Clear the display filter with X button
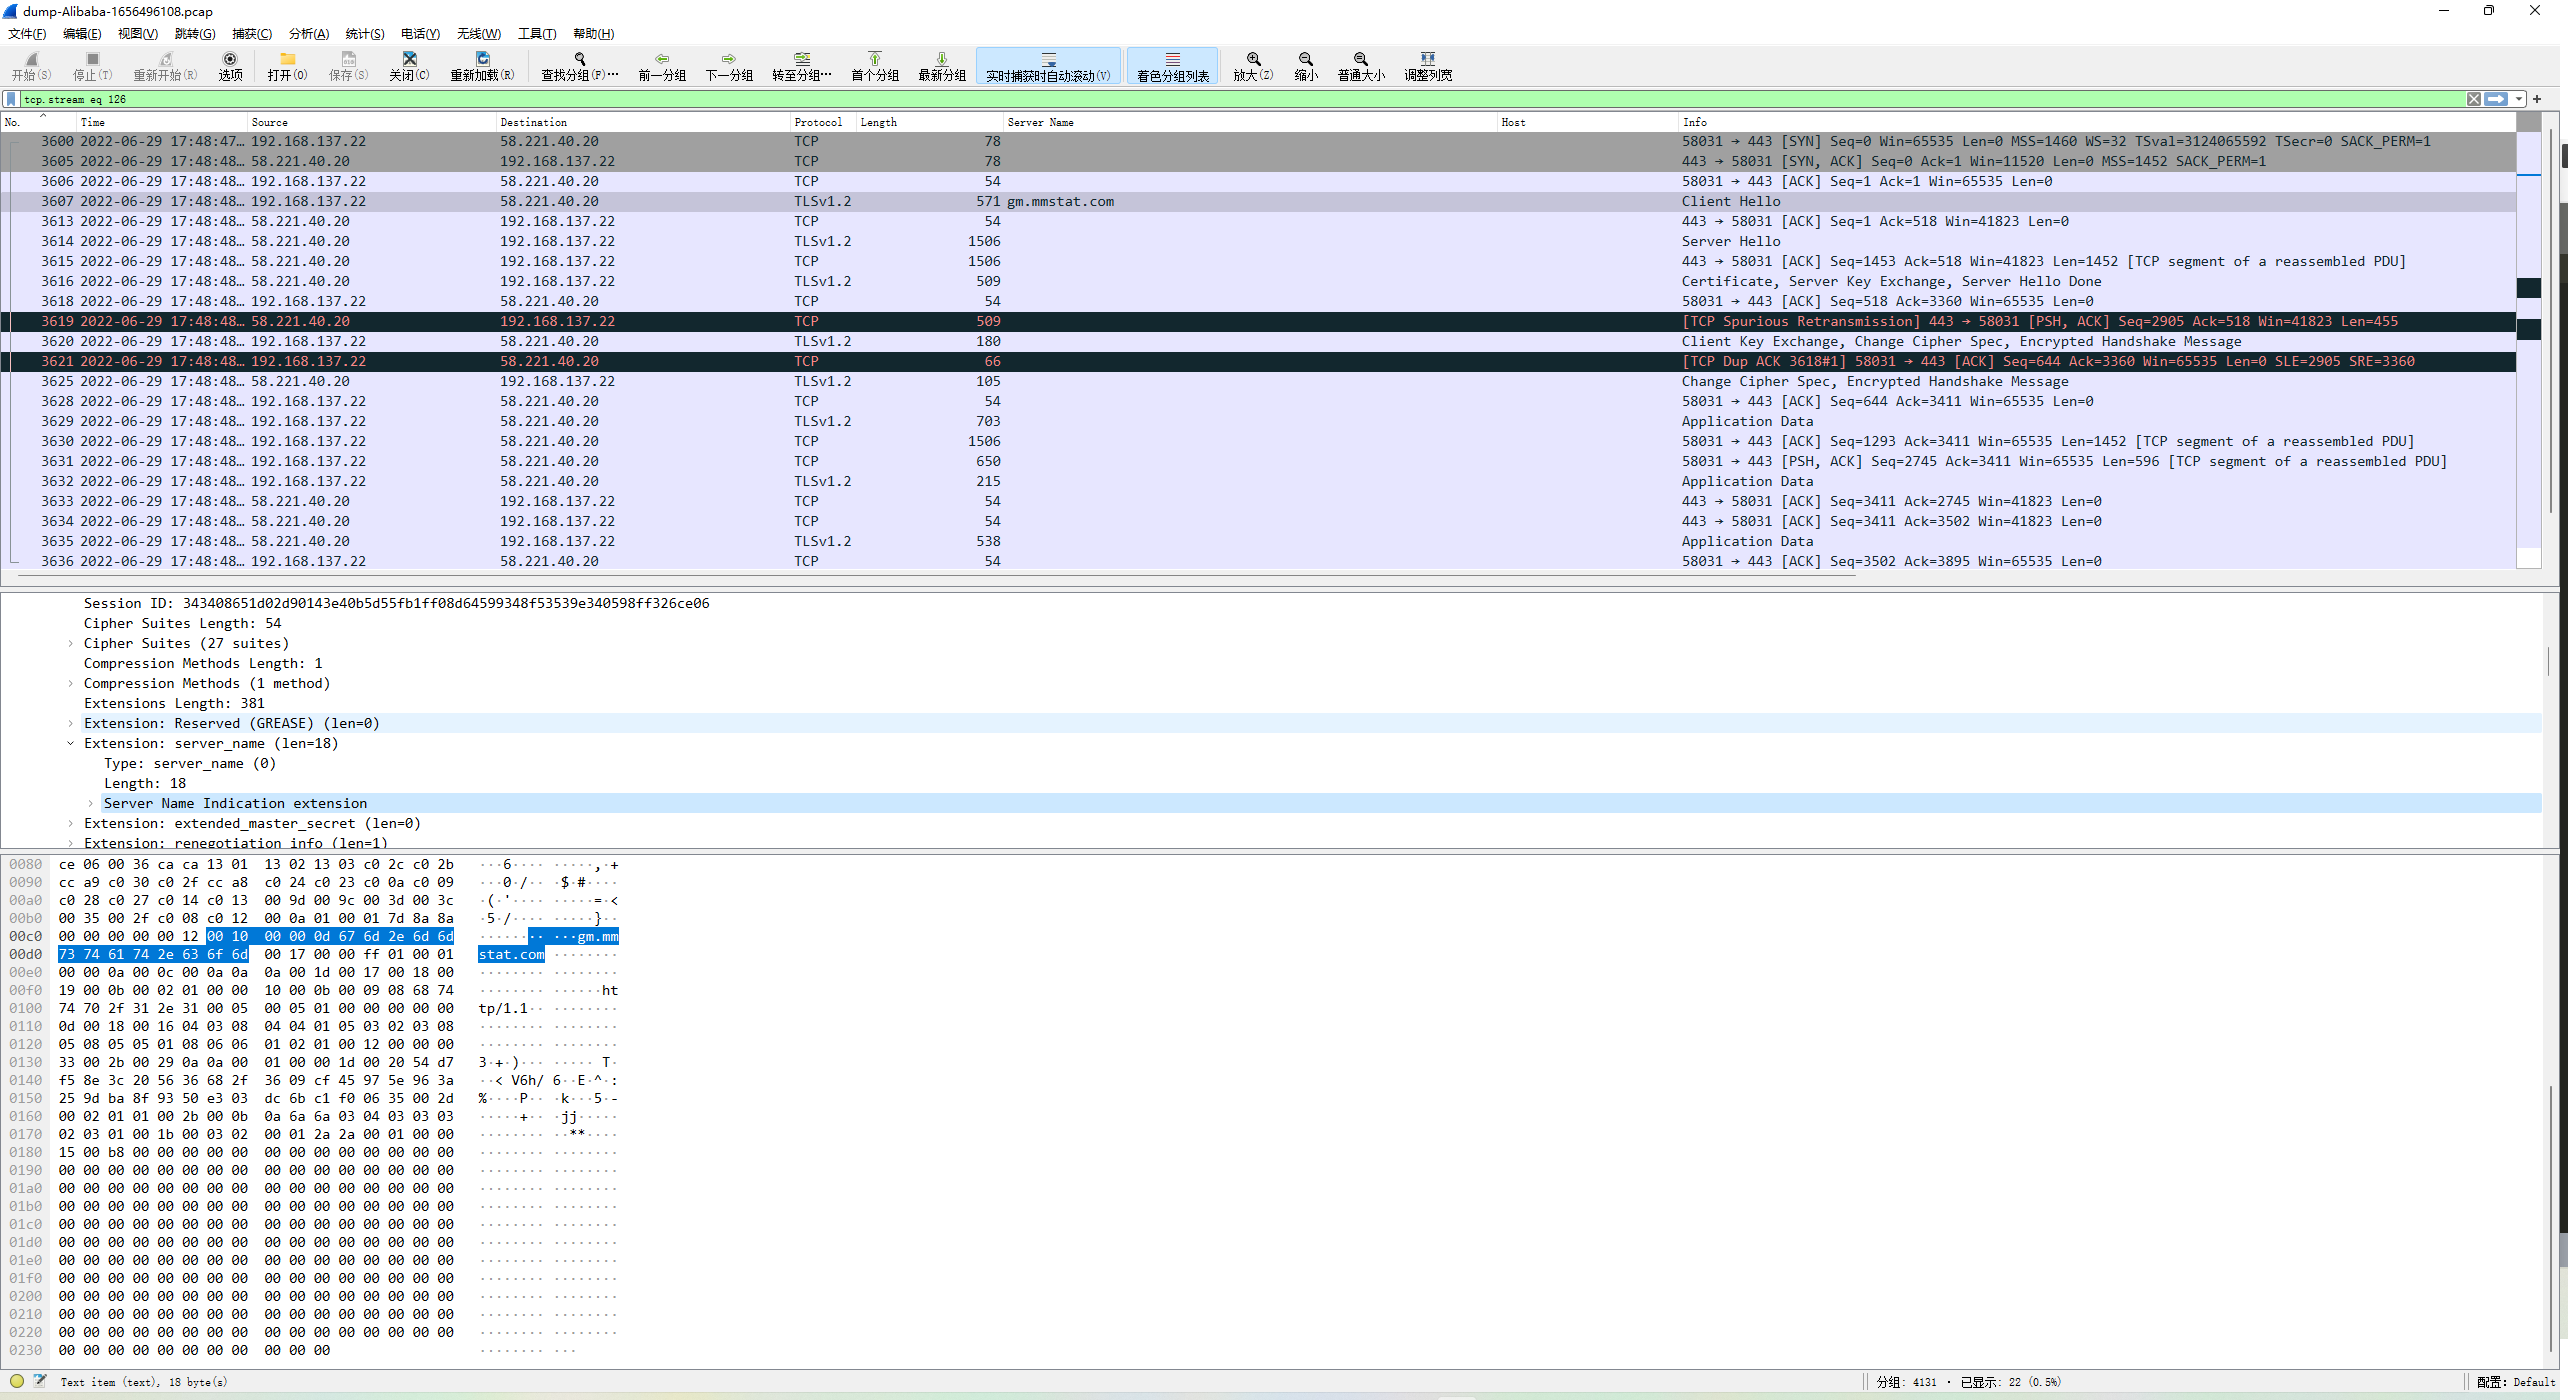The image size is (2568, 1400). pyautogui.click(x=2473, y=99)
